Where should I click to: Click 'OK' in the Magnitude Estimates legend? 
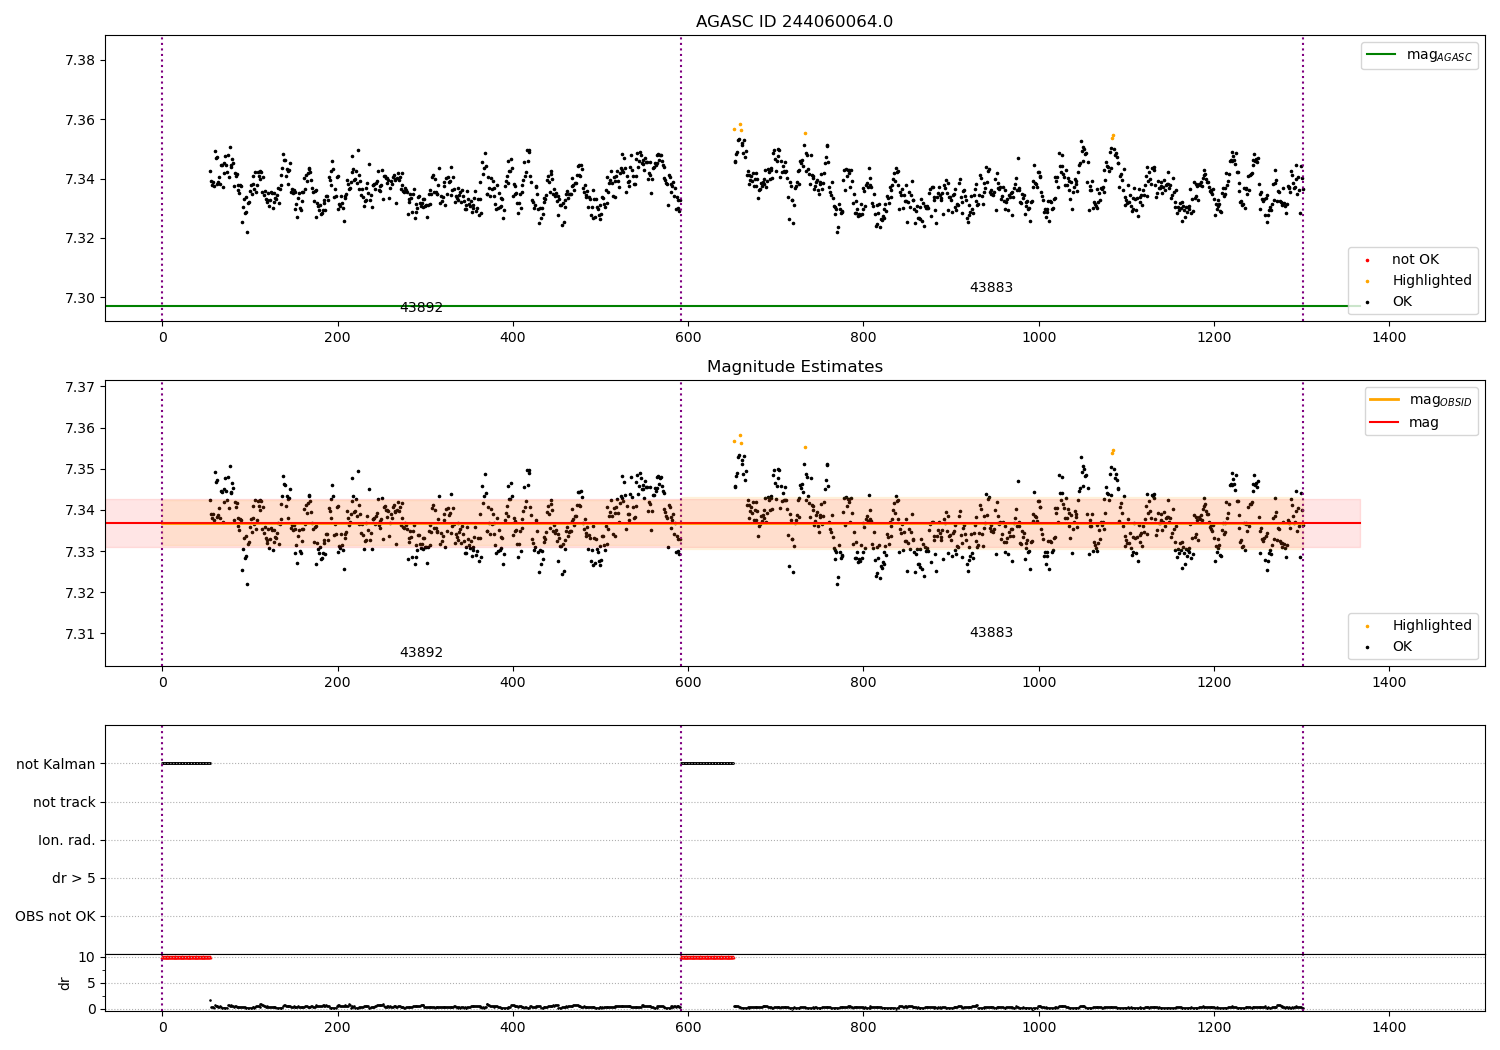click(x=1402, y=647)
